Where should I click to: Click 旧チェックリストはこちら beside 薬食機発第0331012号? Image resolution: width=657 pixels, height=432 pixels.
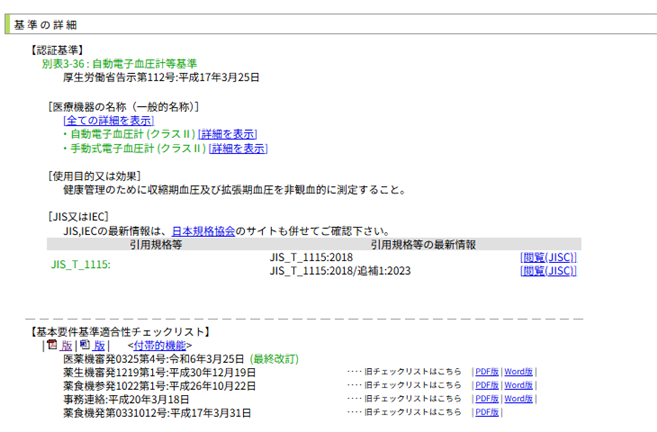(413, 412)
